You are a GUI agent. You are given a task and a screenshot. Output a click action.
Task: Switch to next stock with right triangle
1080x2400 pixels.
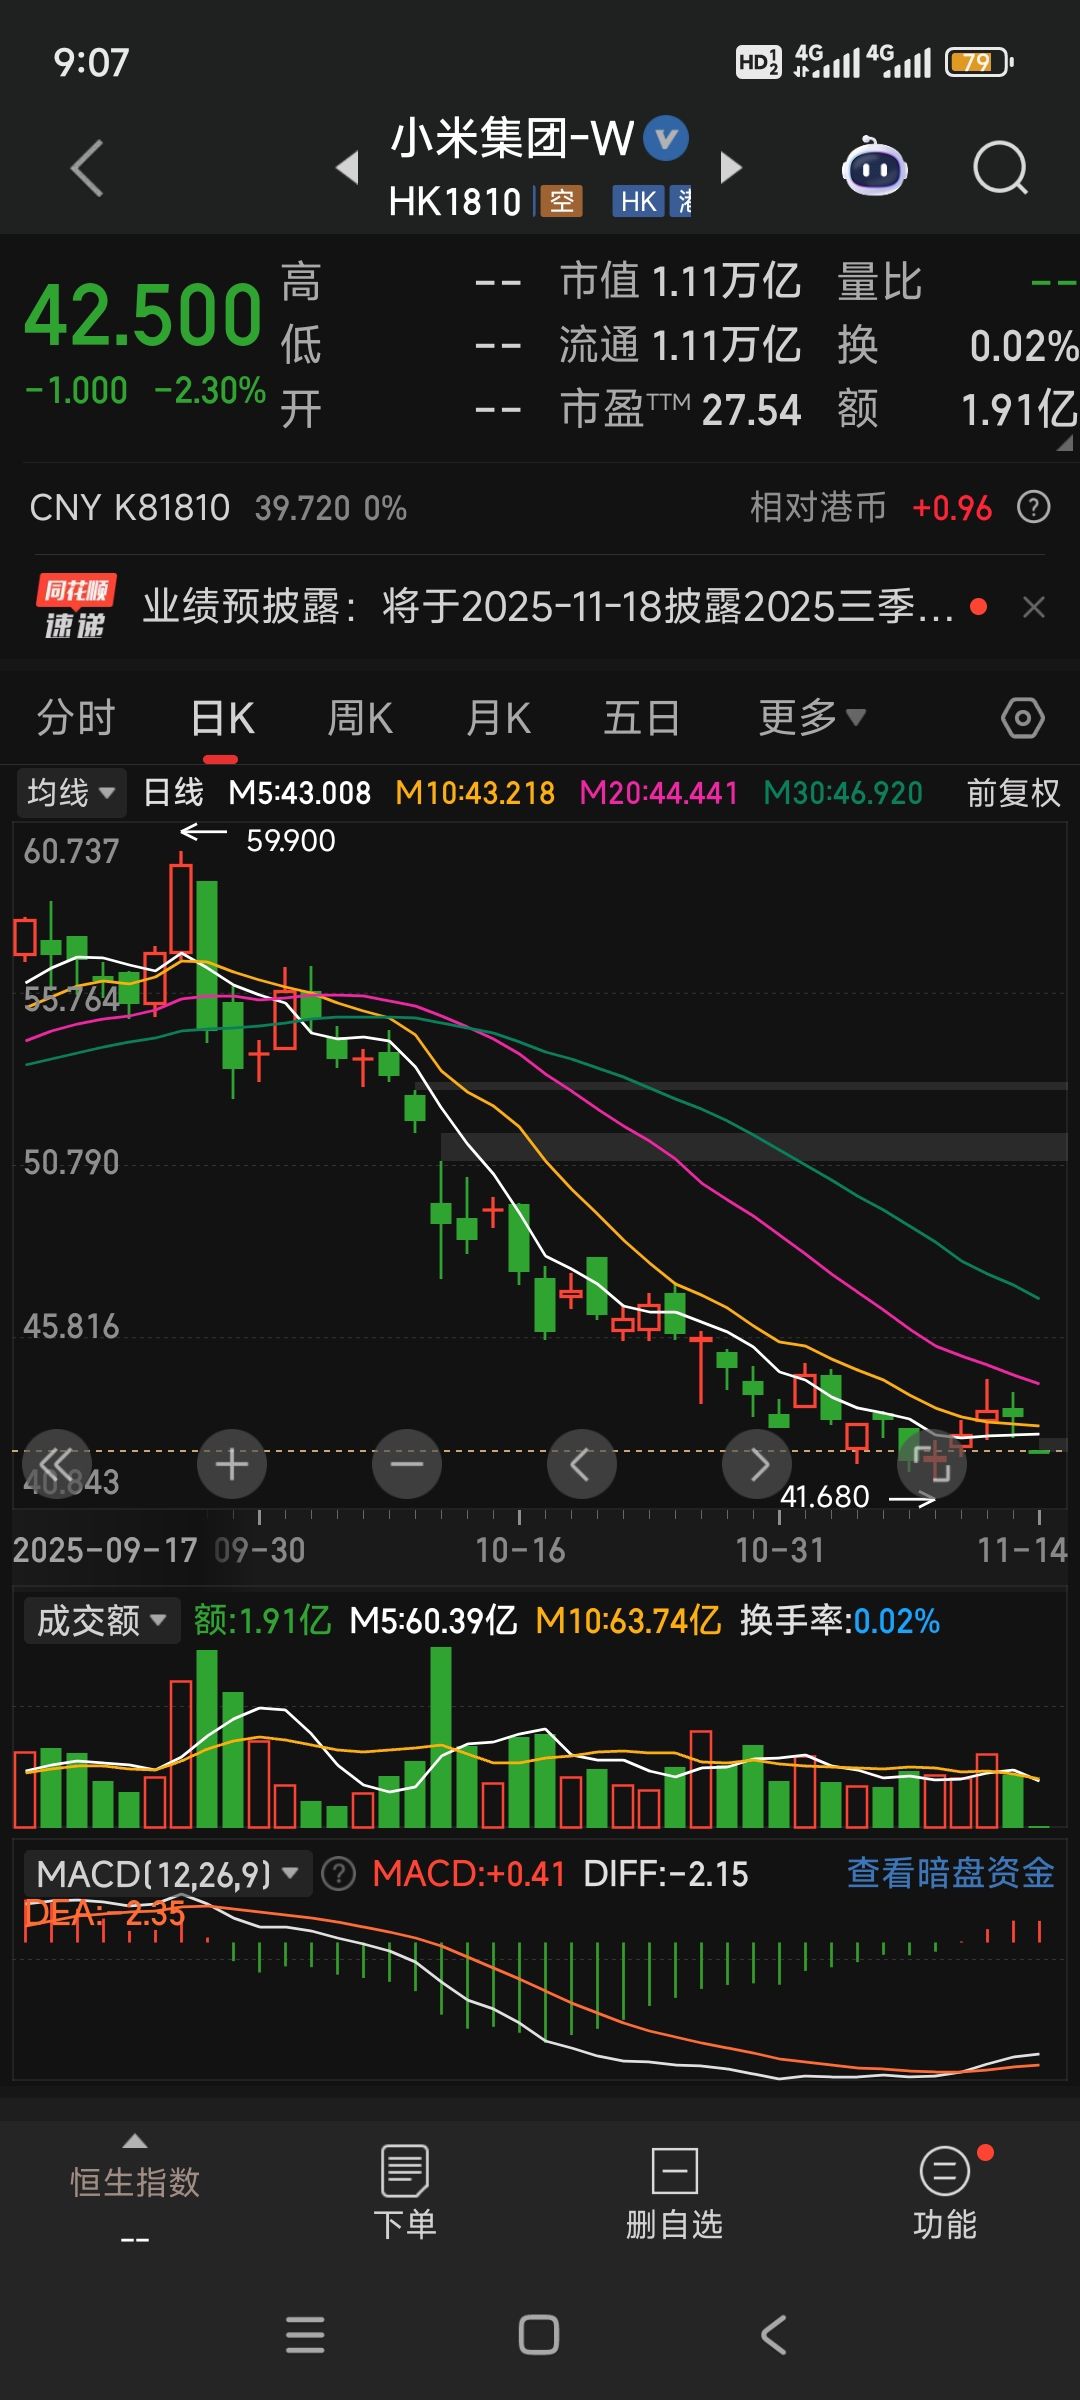click(731, 167)
